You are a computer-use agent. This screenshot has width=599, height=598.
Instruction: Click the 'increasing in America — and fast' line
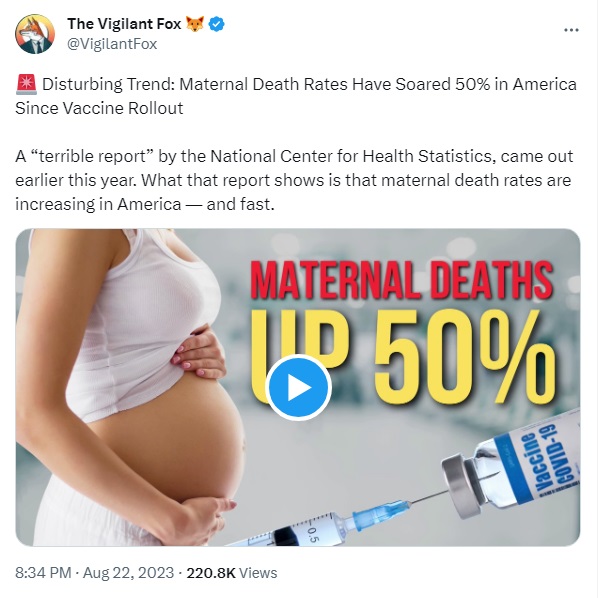[x=145, y=204]
